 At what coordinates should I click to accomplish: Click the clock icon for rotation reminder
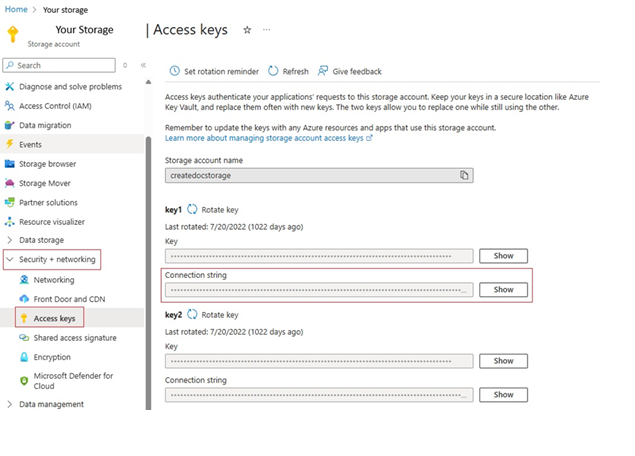click(175, 71)
